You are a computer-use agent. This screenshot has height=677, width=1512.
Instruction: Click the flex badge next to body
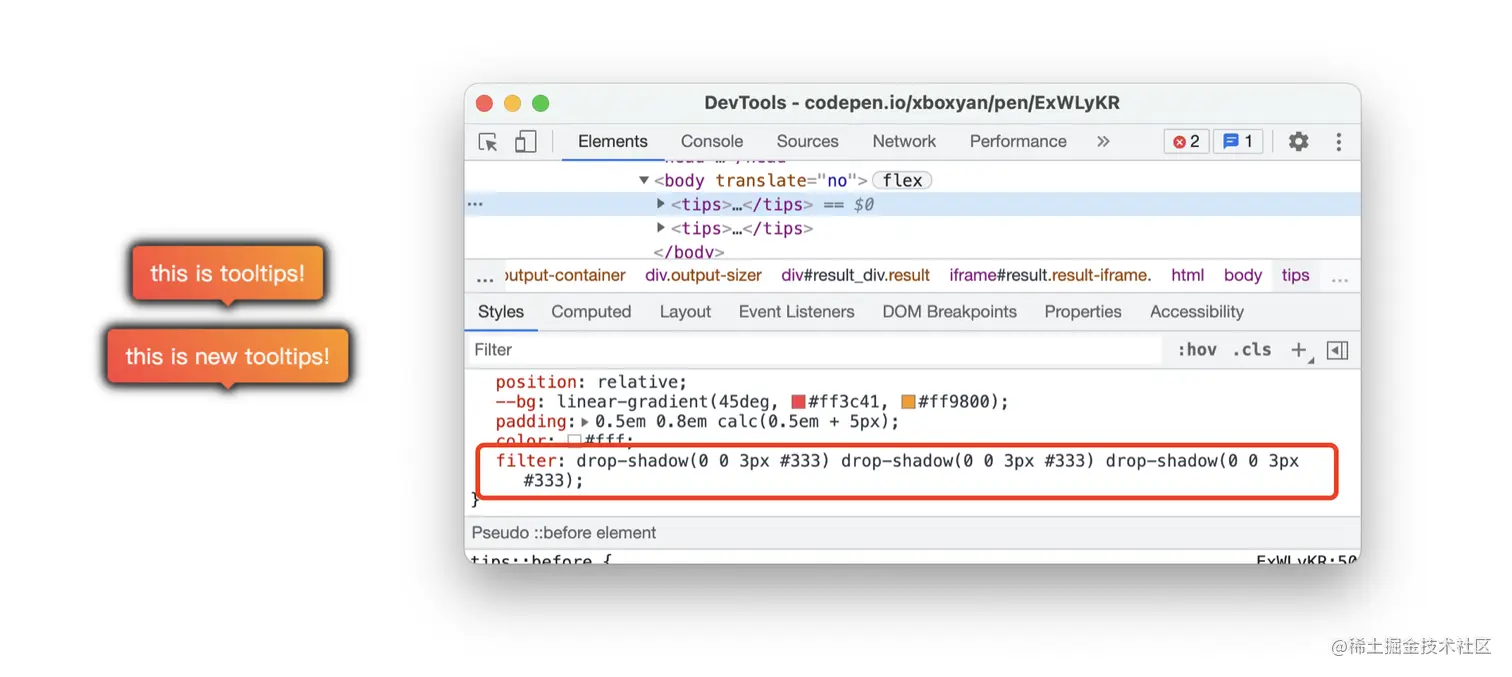(x=902, y=180)
